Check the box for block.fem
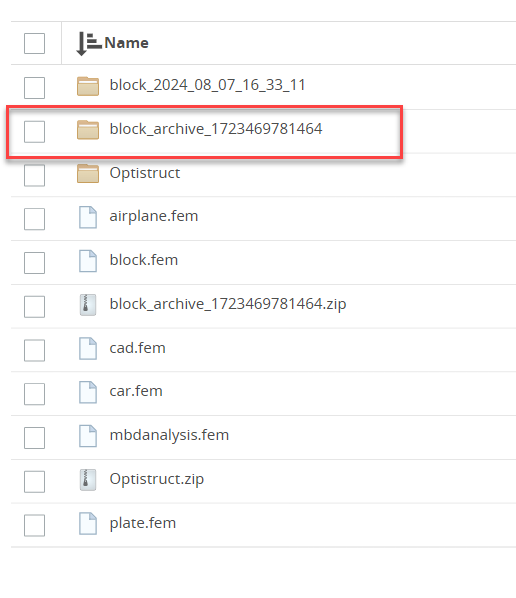 34,263
